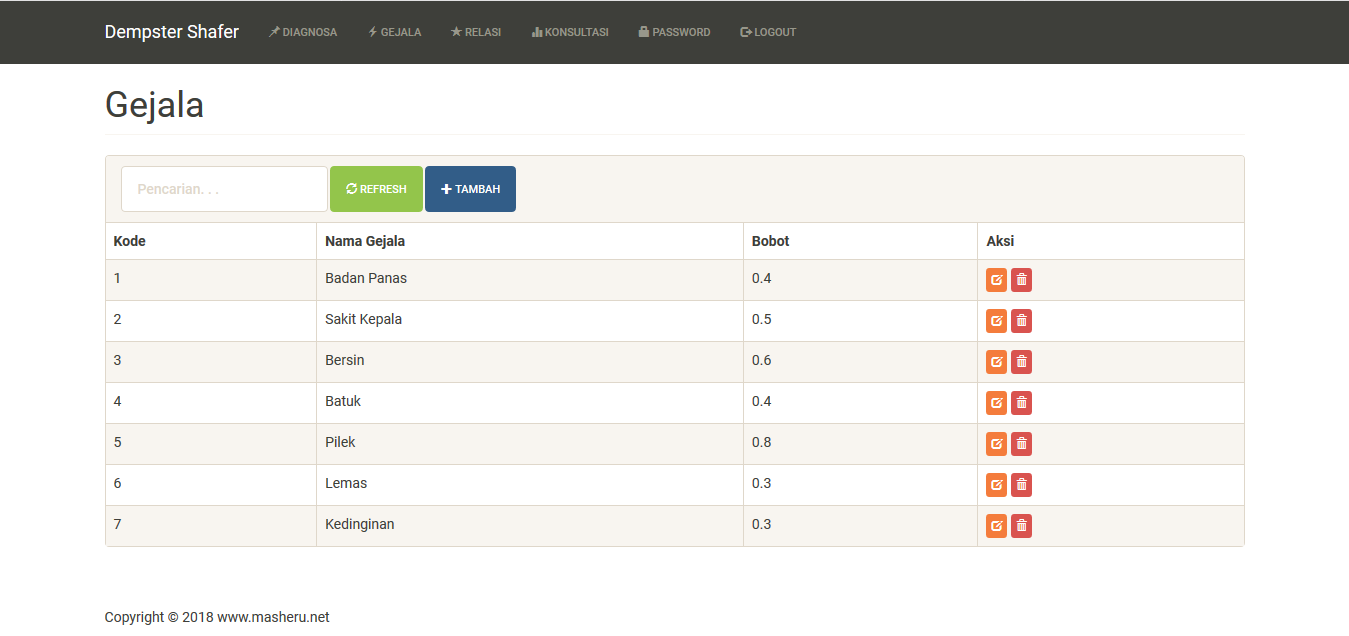The image size is (1349, 636).
Task: Focus the Pencarian search field
Action: (224, 189)
